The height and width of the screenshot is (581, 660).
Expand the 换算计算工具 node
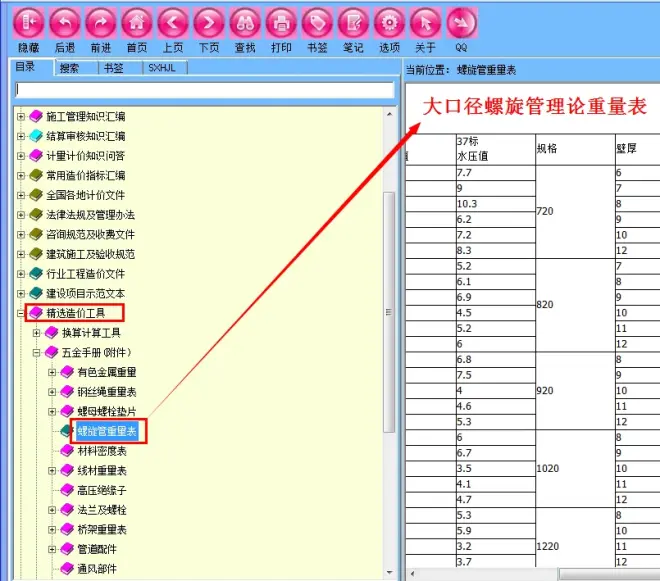click(x=37, y=333)
